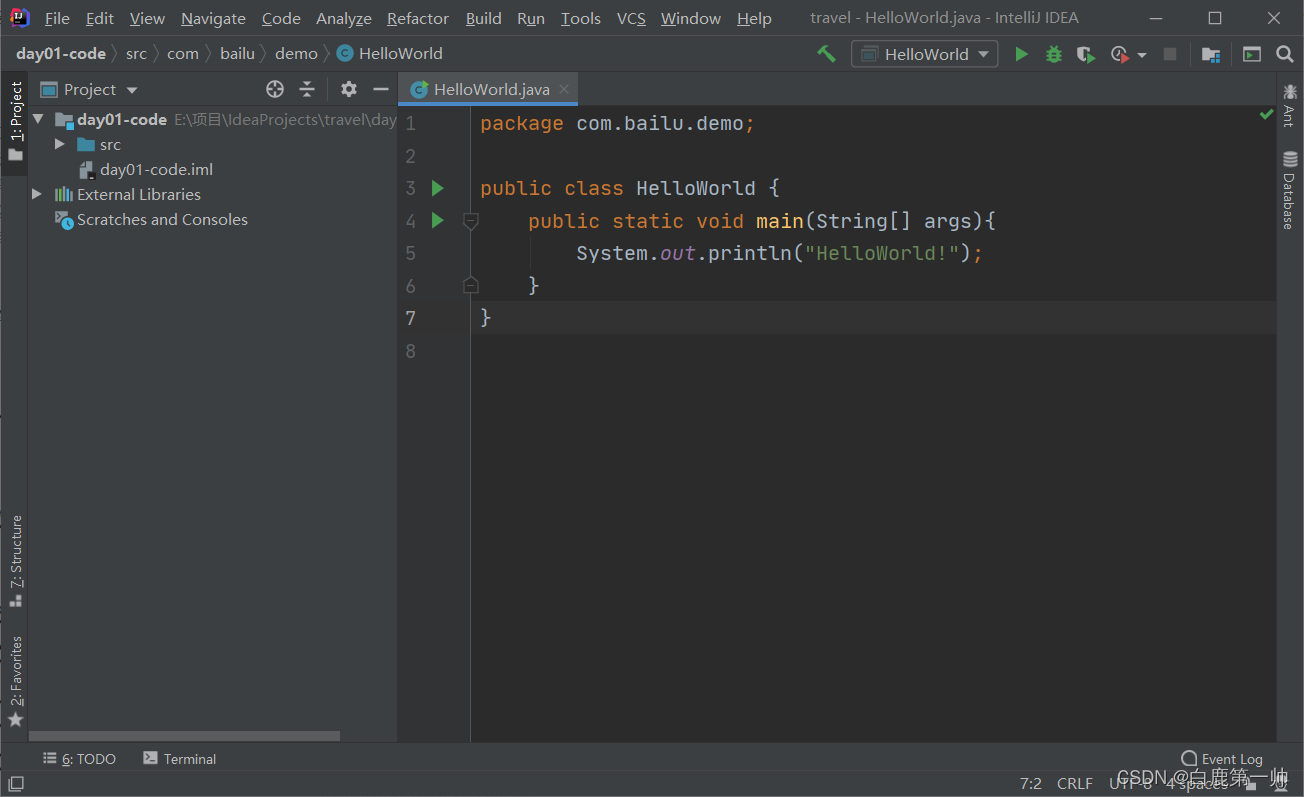Toggle the 6: TODO tool window

click(x=79, y=759)
